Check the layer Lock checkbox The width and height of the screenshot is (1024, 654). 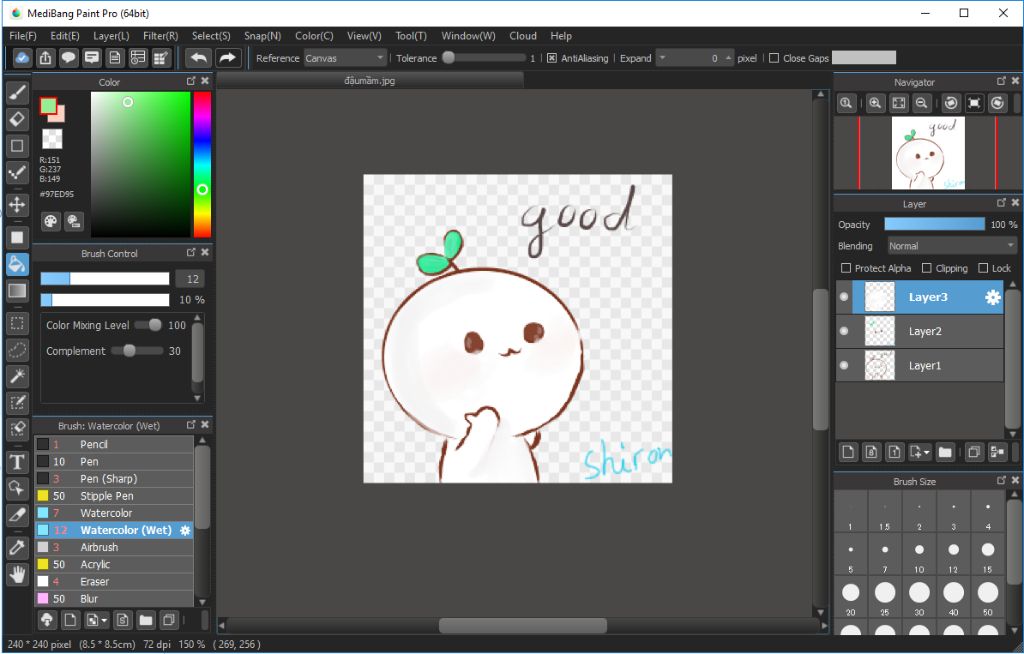tap(983, 269)
